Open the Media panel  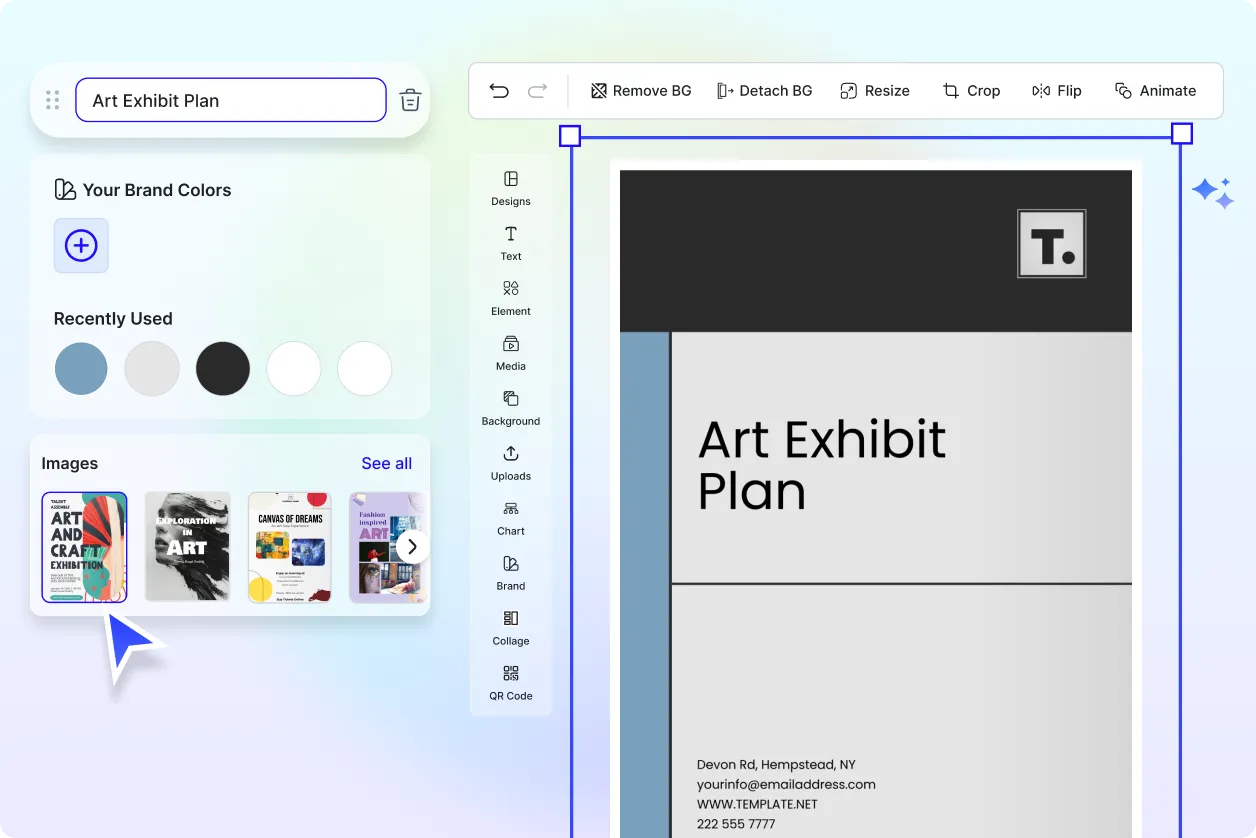click(x=511, y=352)
